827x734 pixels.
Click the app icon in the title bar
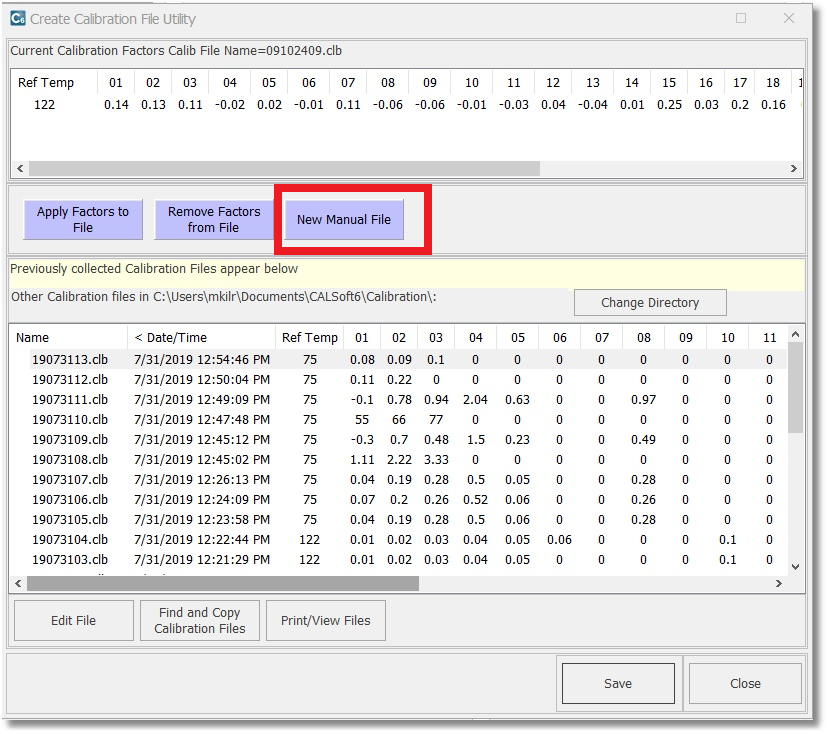[x=18, y=18]
